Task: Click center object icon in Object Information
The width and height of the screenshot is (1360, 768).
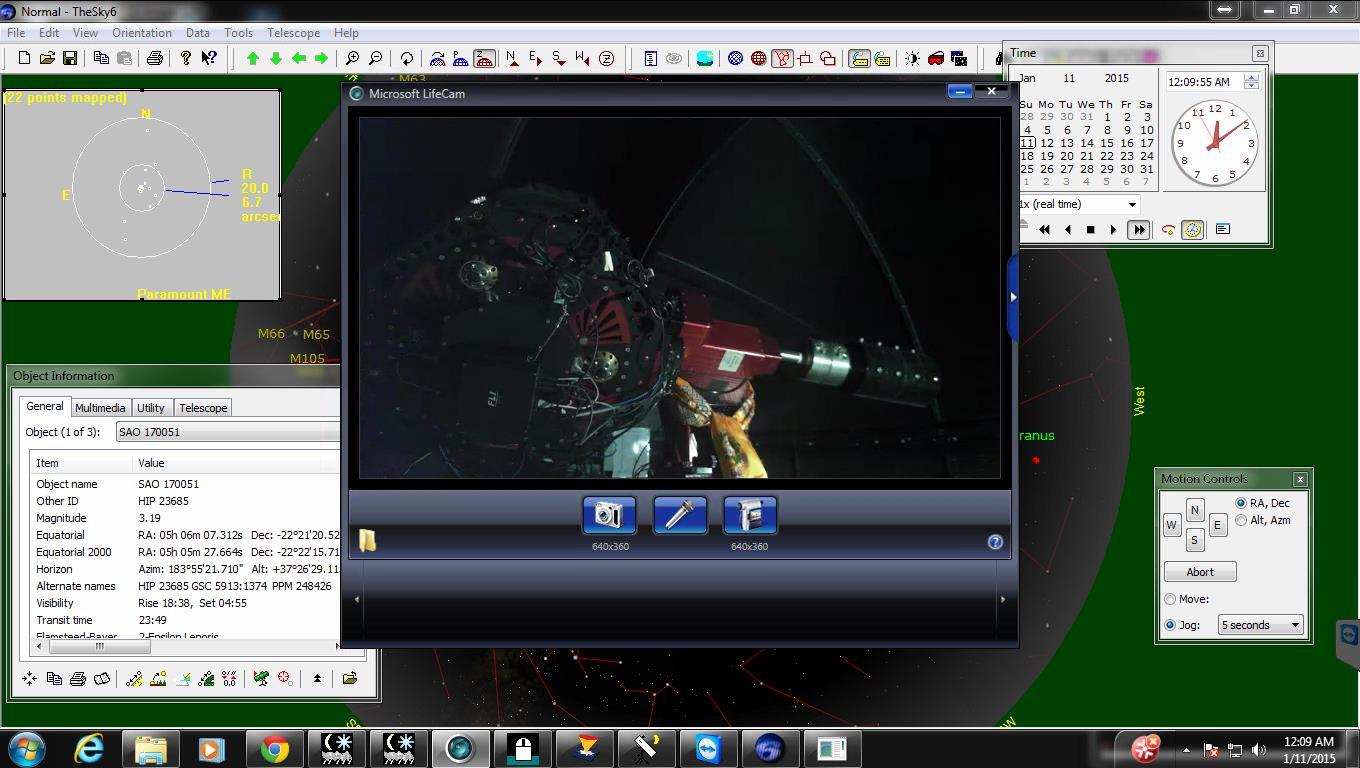Action: [x=29, y=679]
